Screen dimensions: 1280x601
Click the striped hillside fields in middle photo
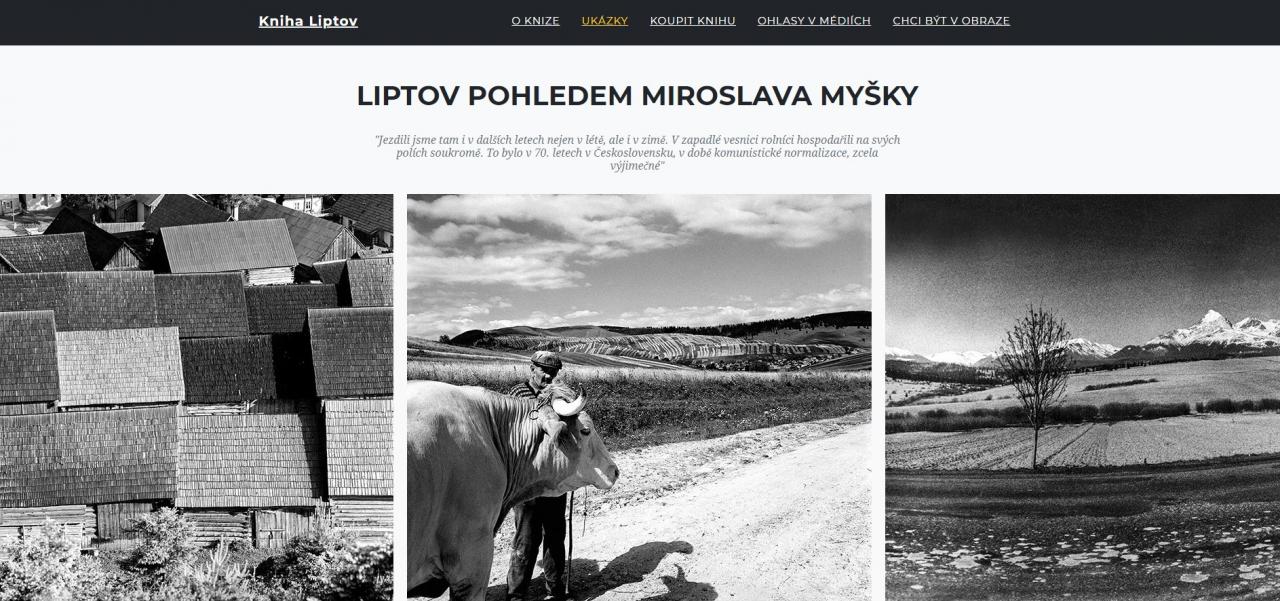[x=680, y=345]
